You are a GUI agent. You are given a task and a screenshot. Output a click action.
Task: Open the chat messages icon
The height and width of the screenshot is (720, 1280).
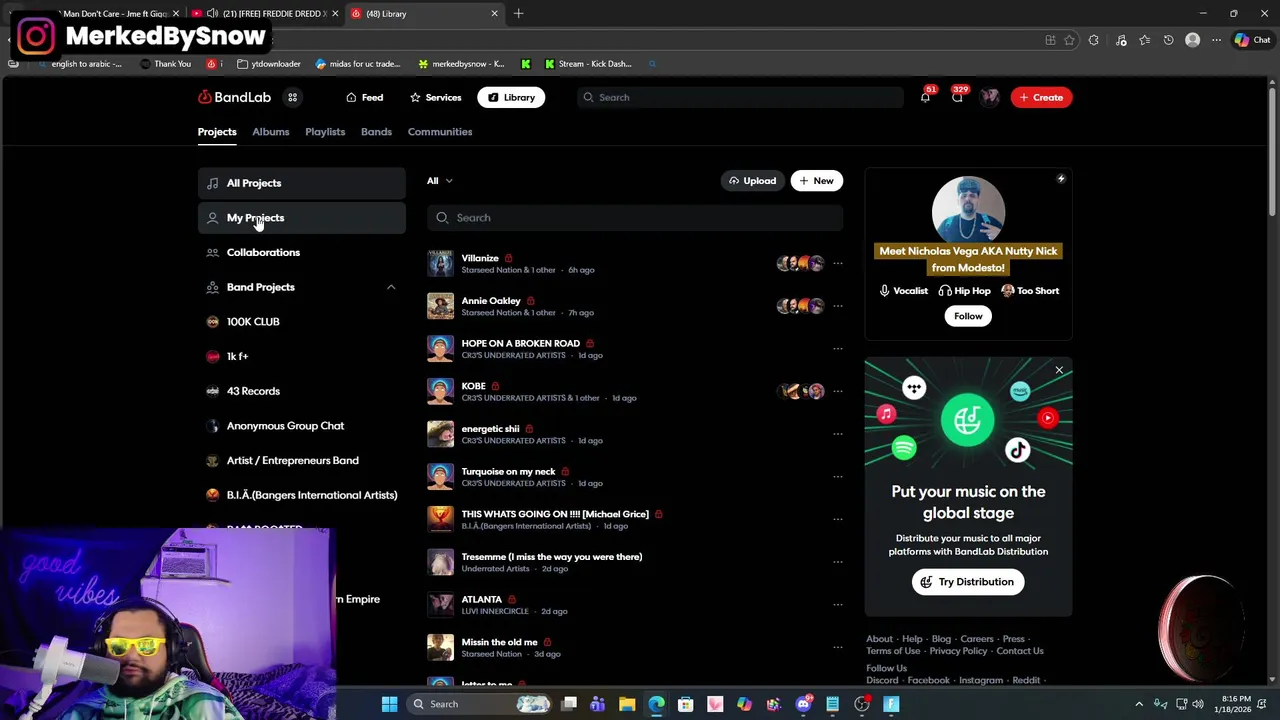pos(957,97)
